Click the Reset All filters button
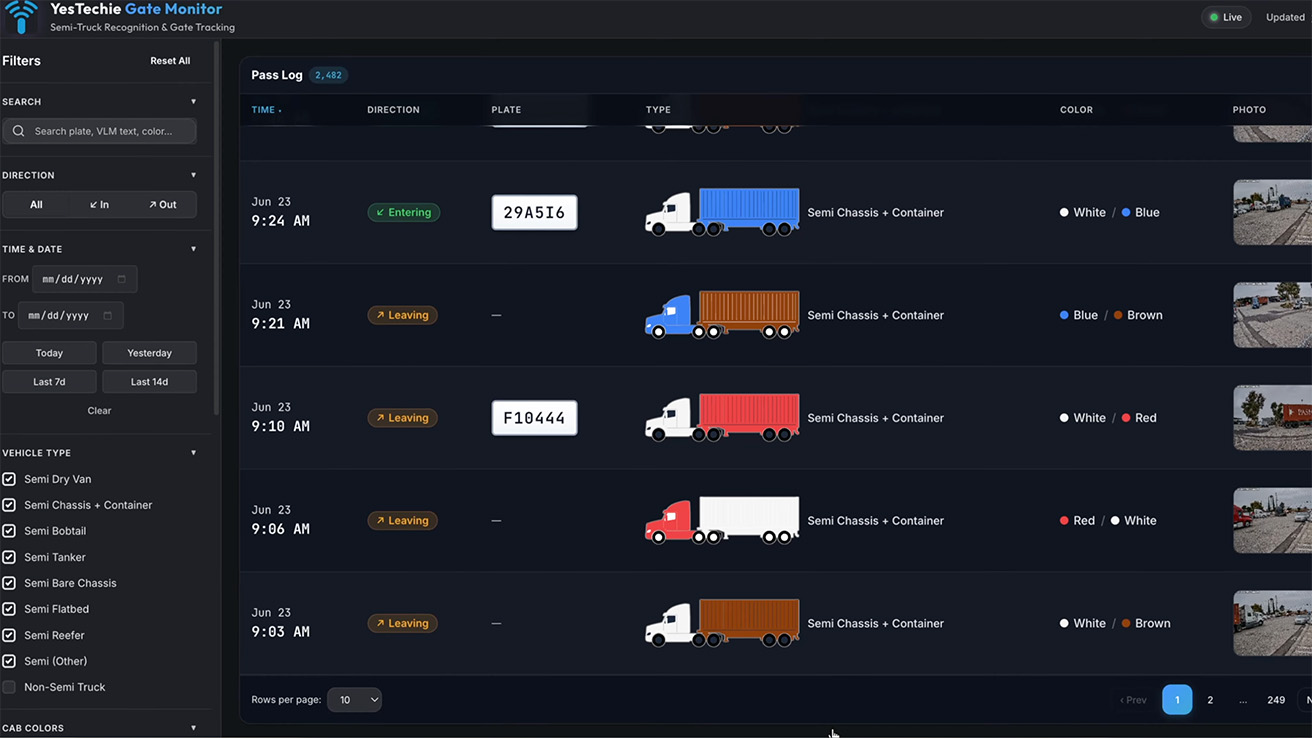1312x738 pixels. tap(170, 61)
